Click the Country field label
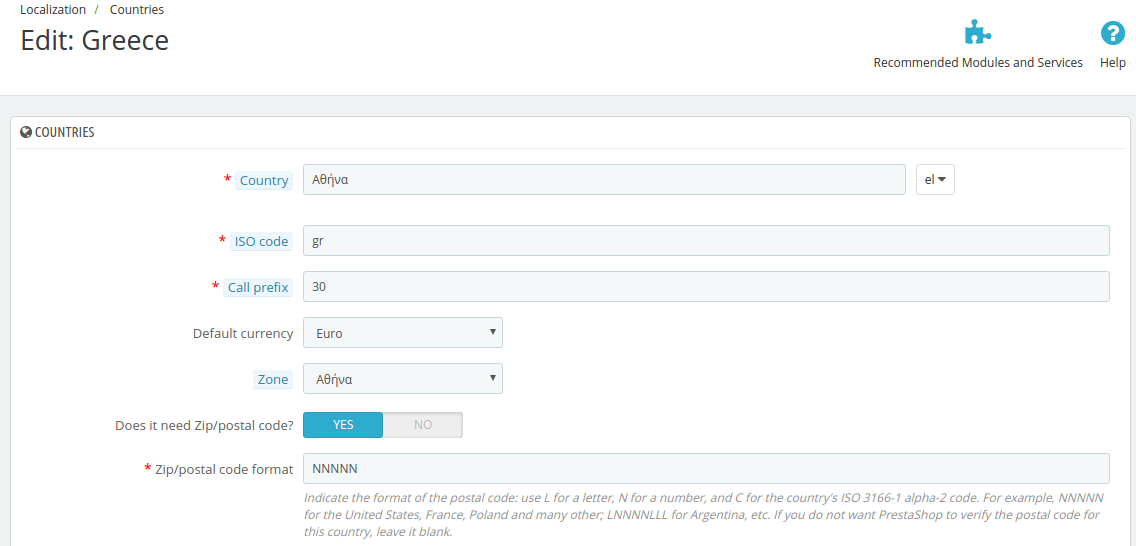This screenshot has height=546, width=1136. tap(264, 181)
